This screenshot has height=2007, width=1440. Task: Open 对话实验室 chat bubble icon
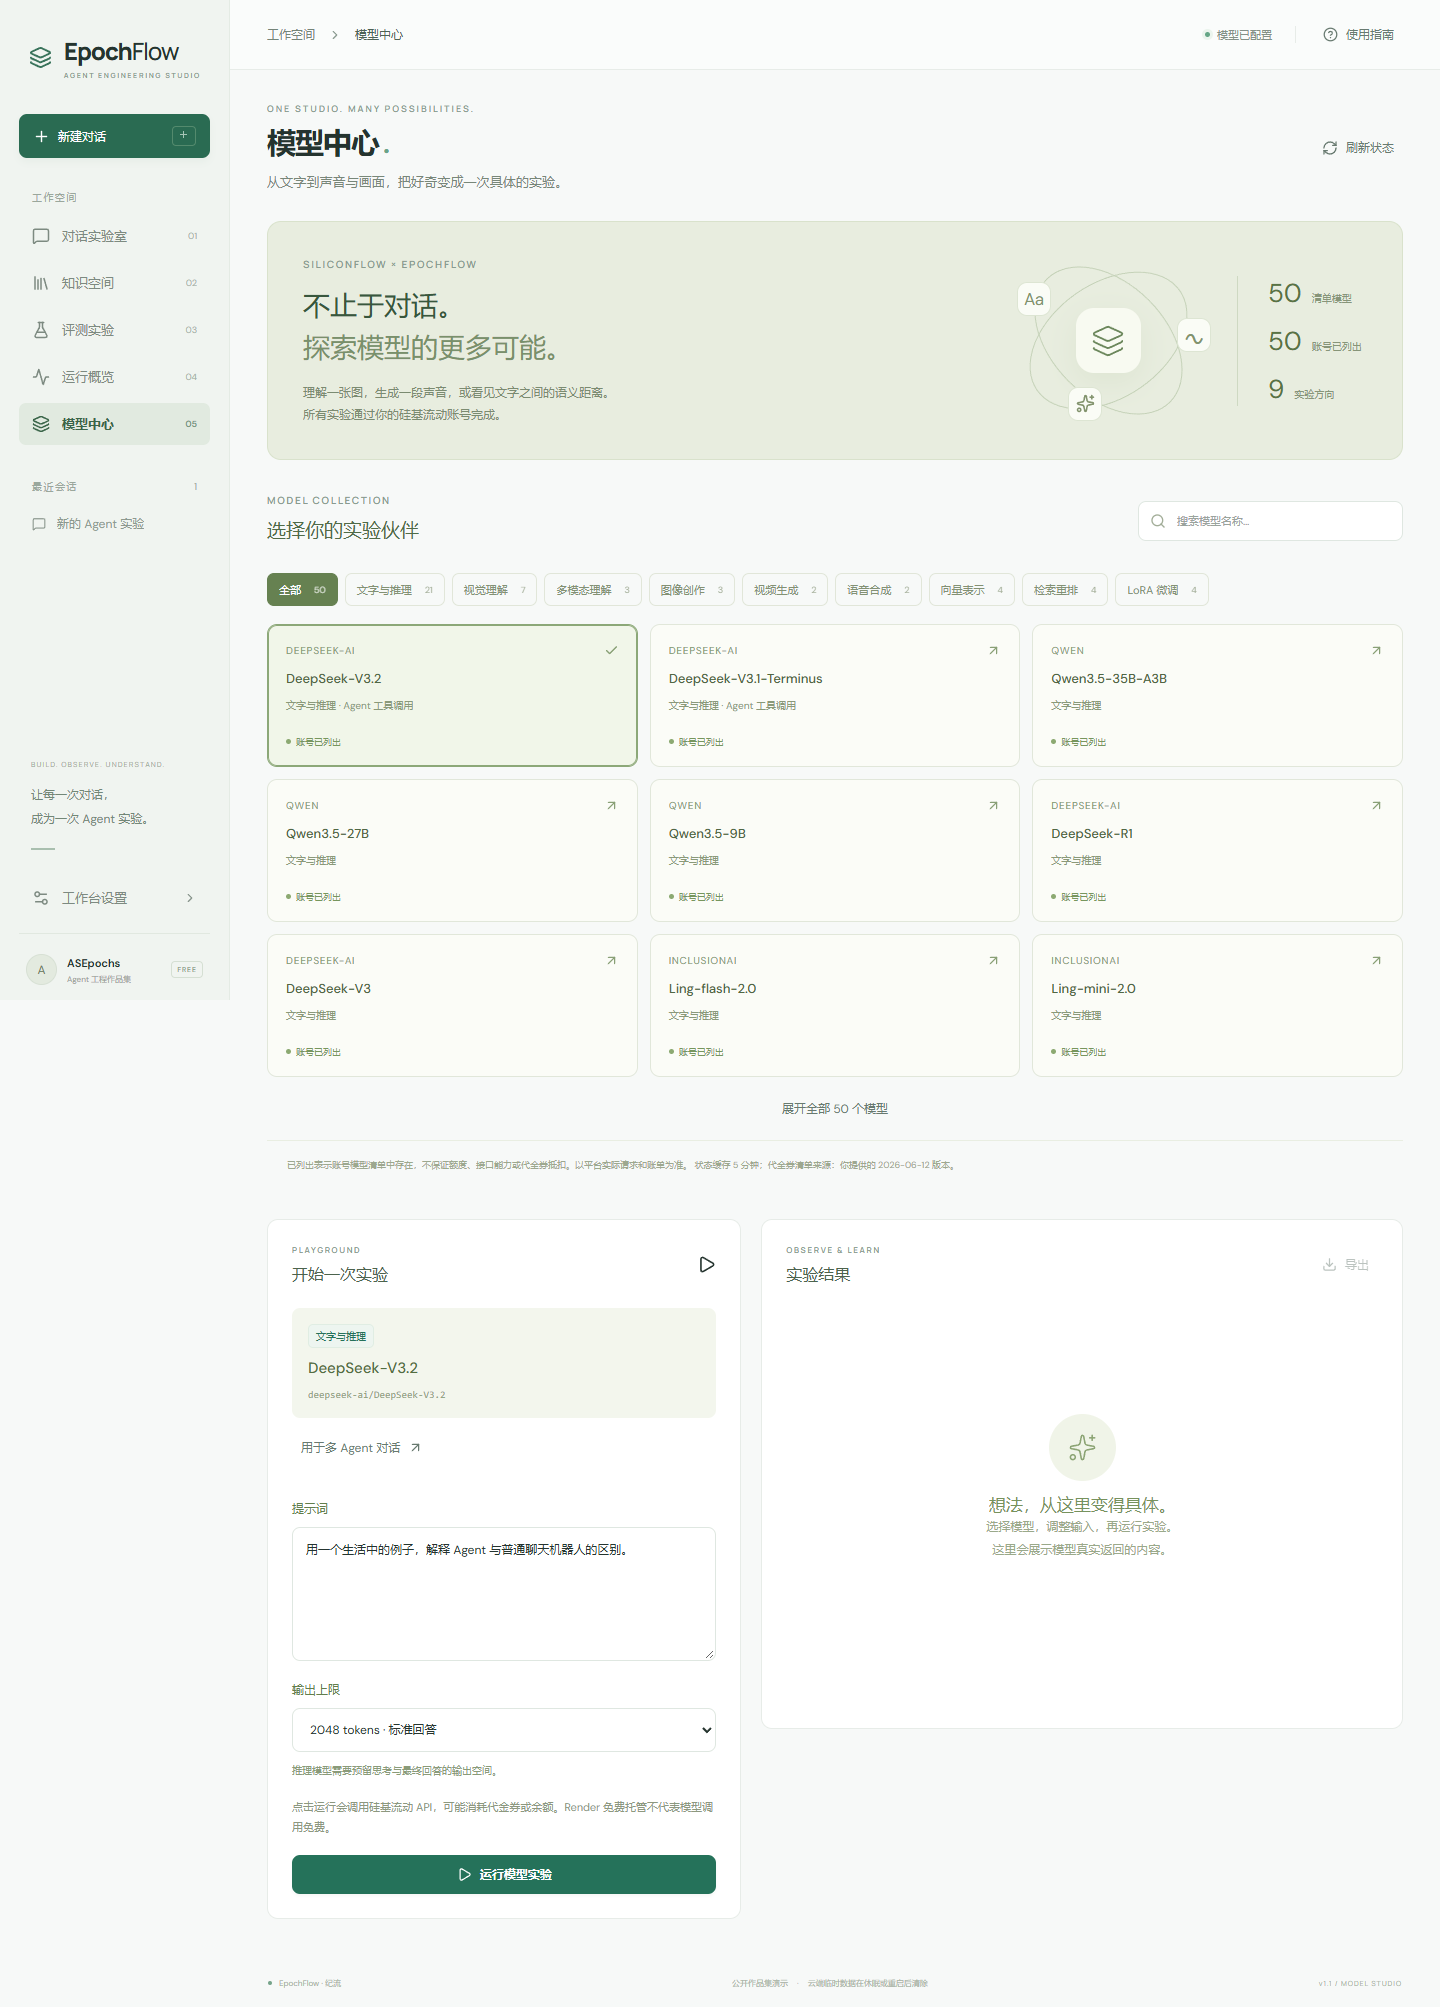coord(41,236)
